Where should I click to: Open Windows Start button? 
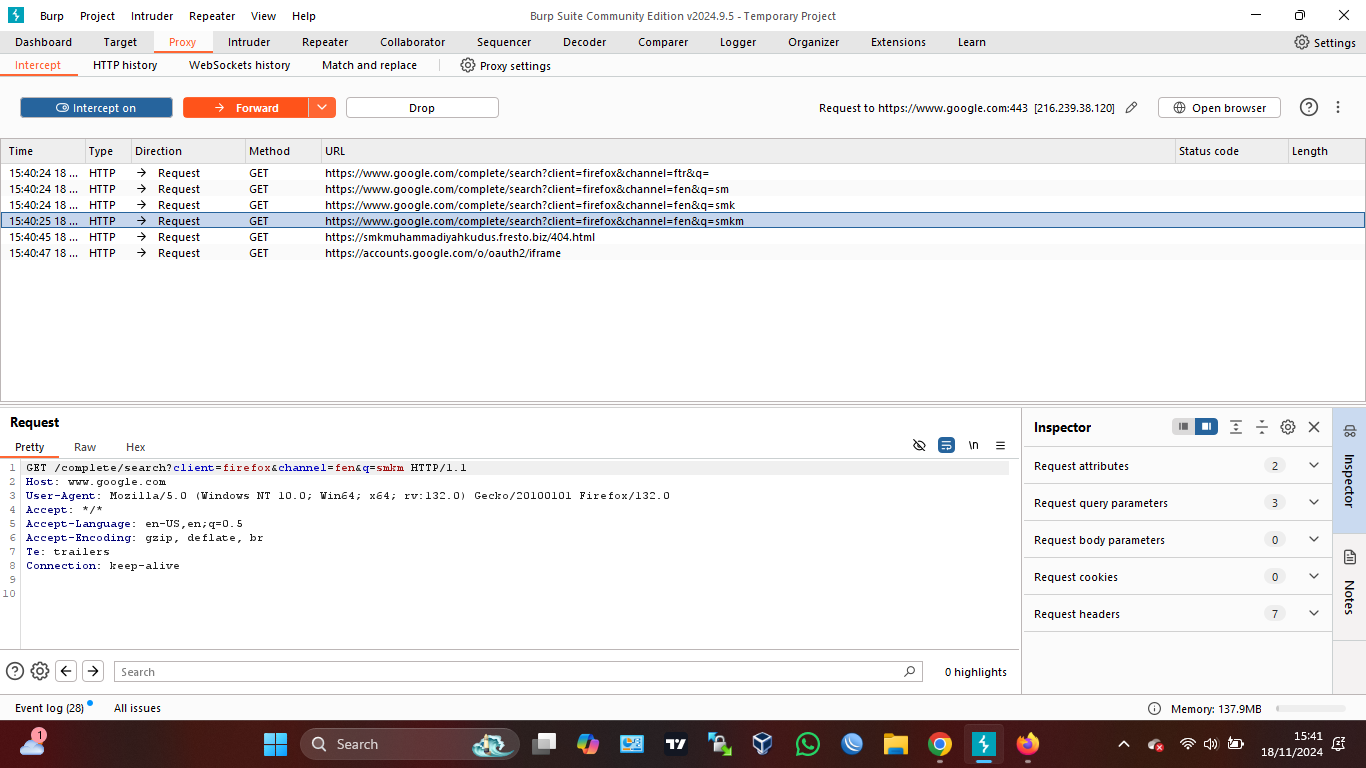pos(275,744)
